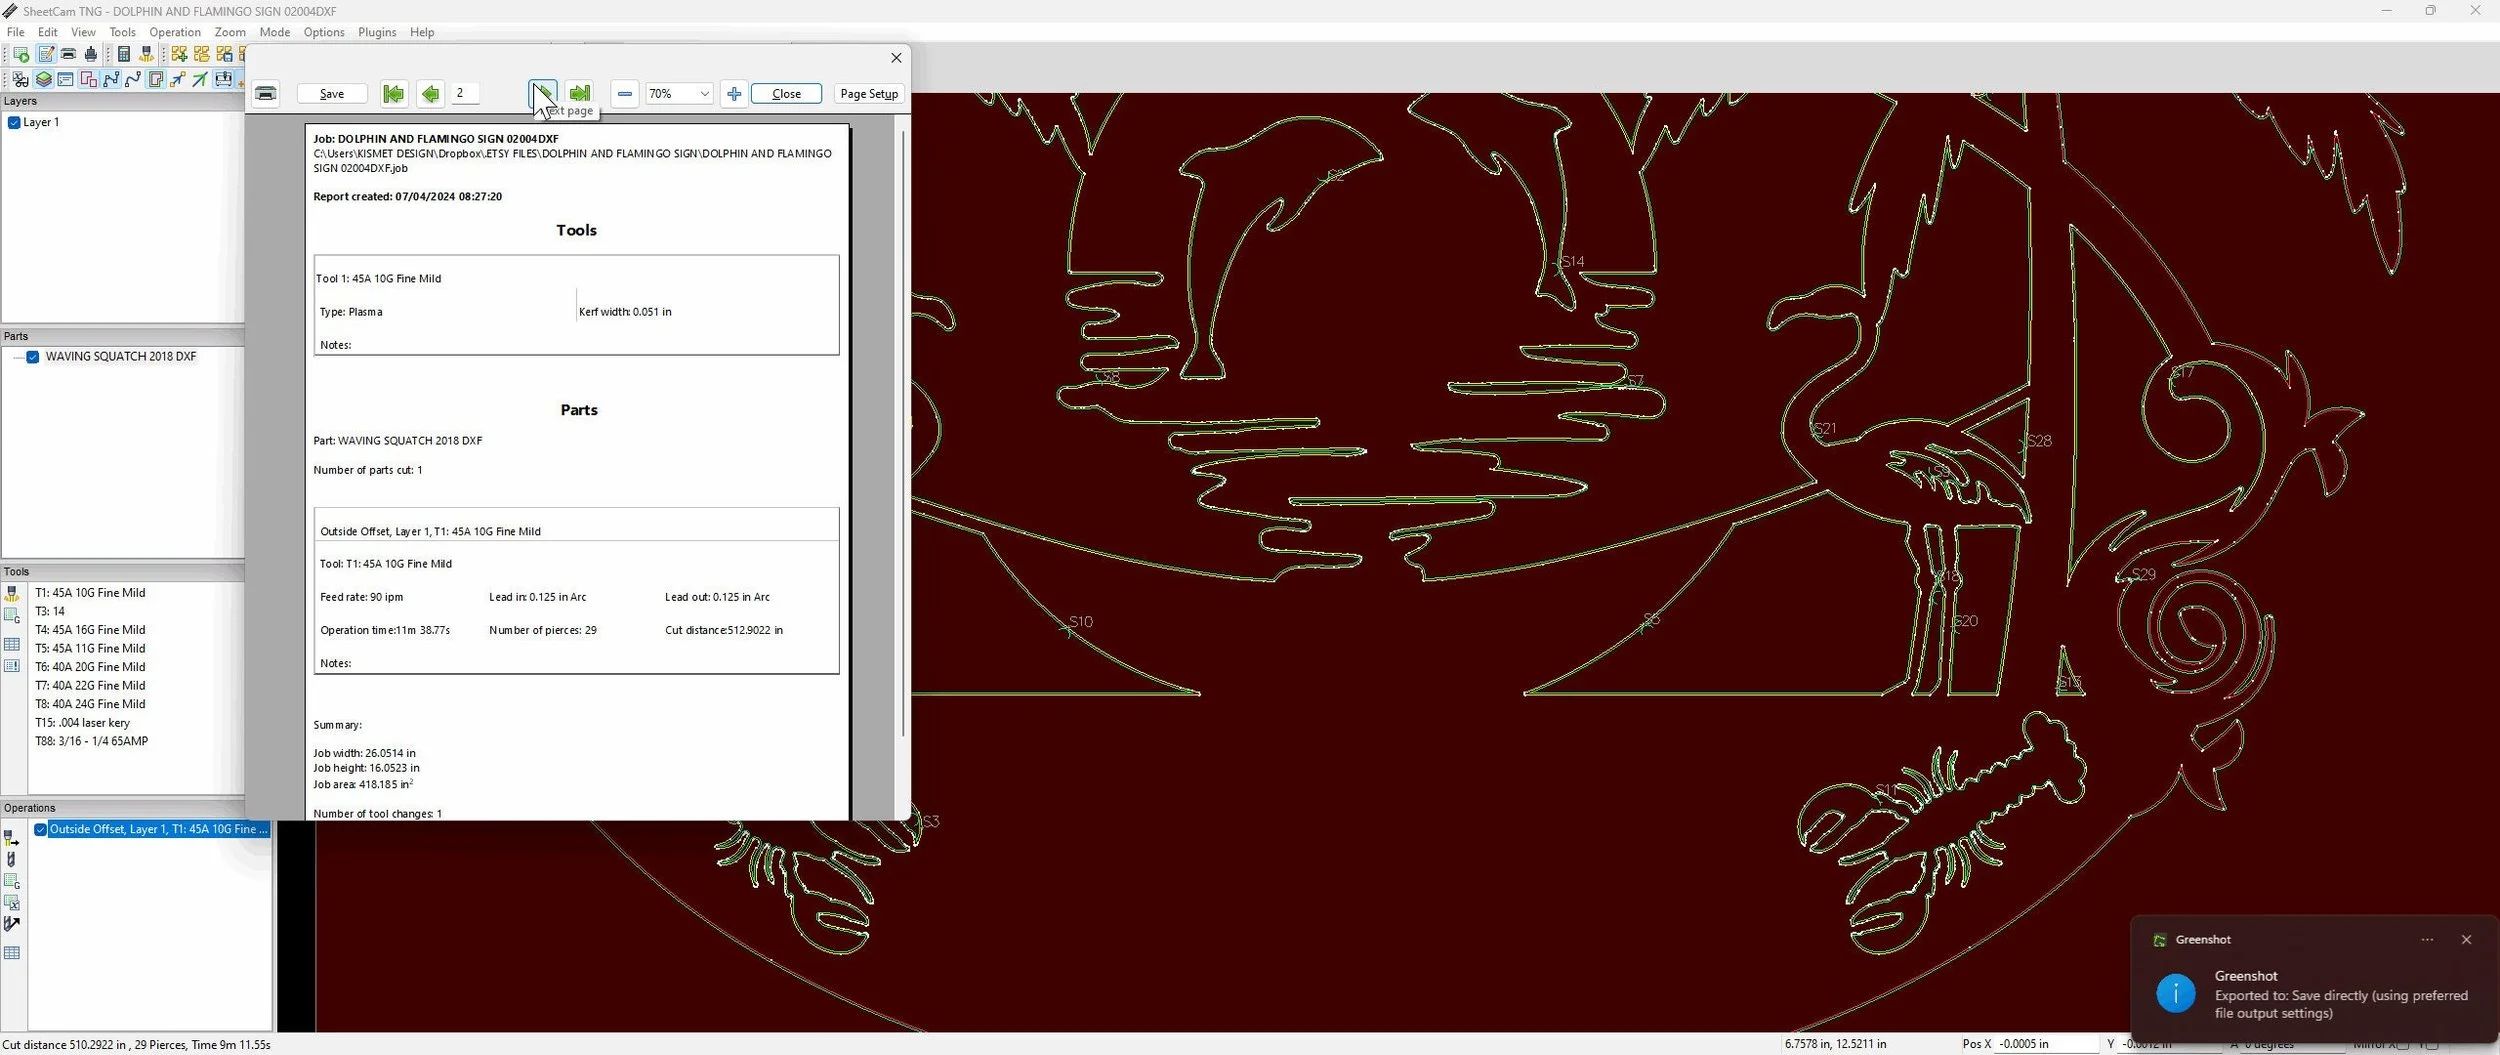Click the printer icon in main toolbar
Screen dimensions: 2500x1055
pyautogui.click(x=68, y=54)
